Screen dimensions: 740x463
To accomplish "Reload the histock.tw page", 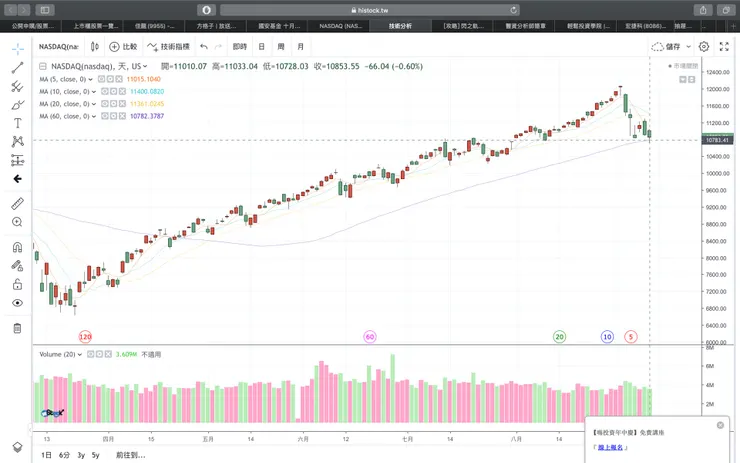I will click(513, 10).
